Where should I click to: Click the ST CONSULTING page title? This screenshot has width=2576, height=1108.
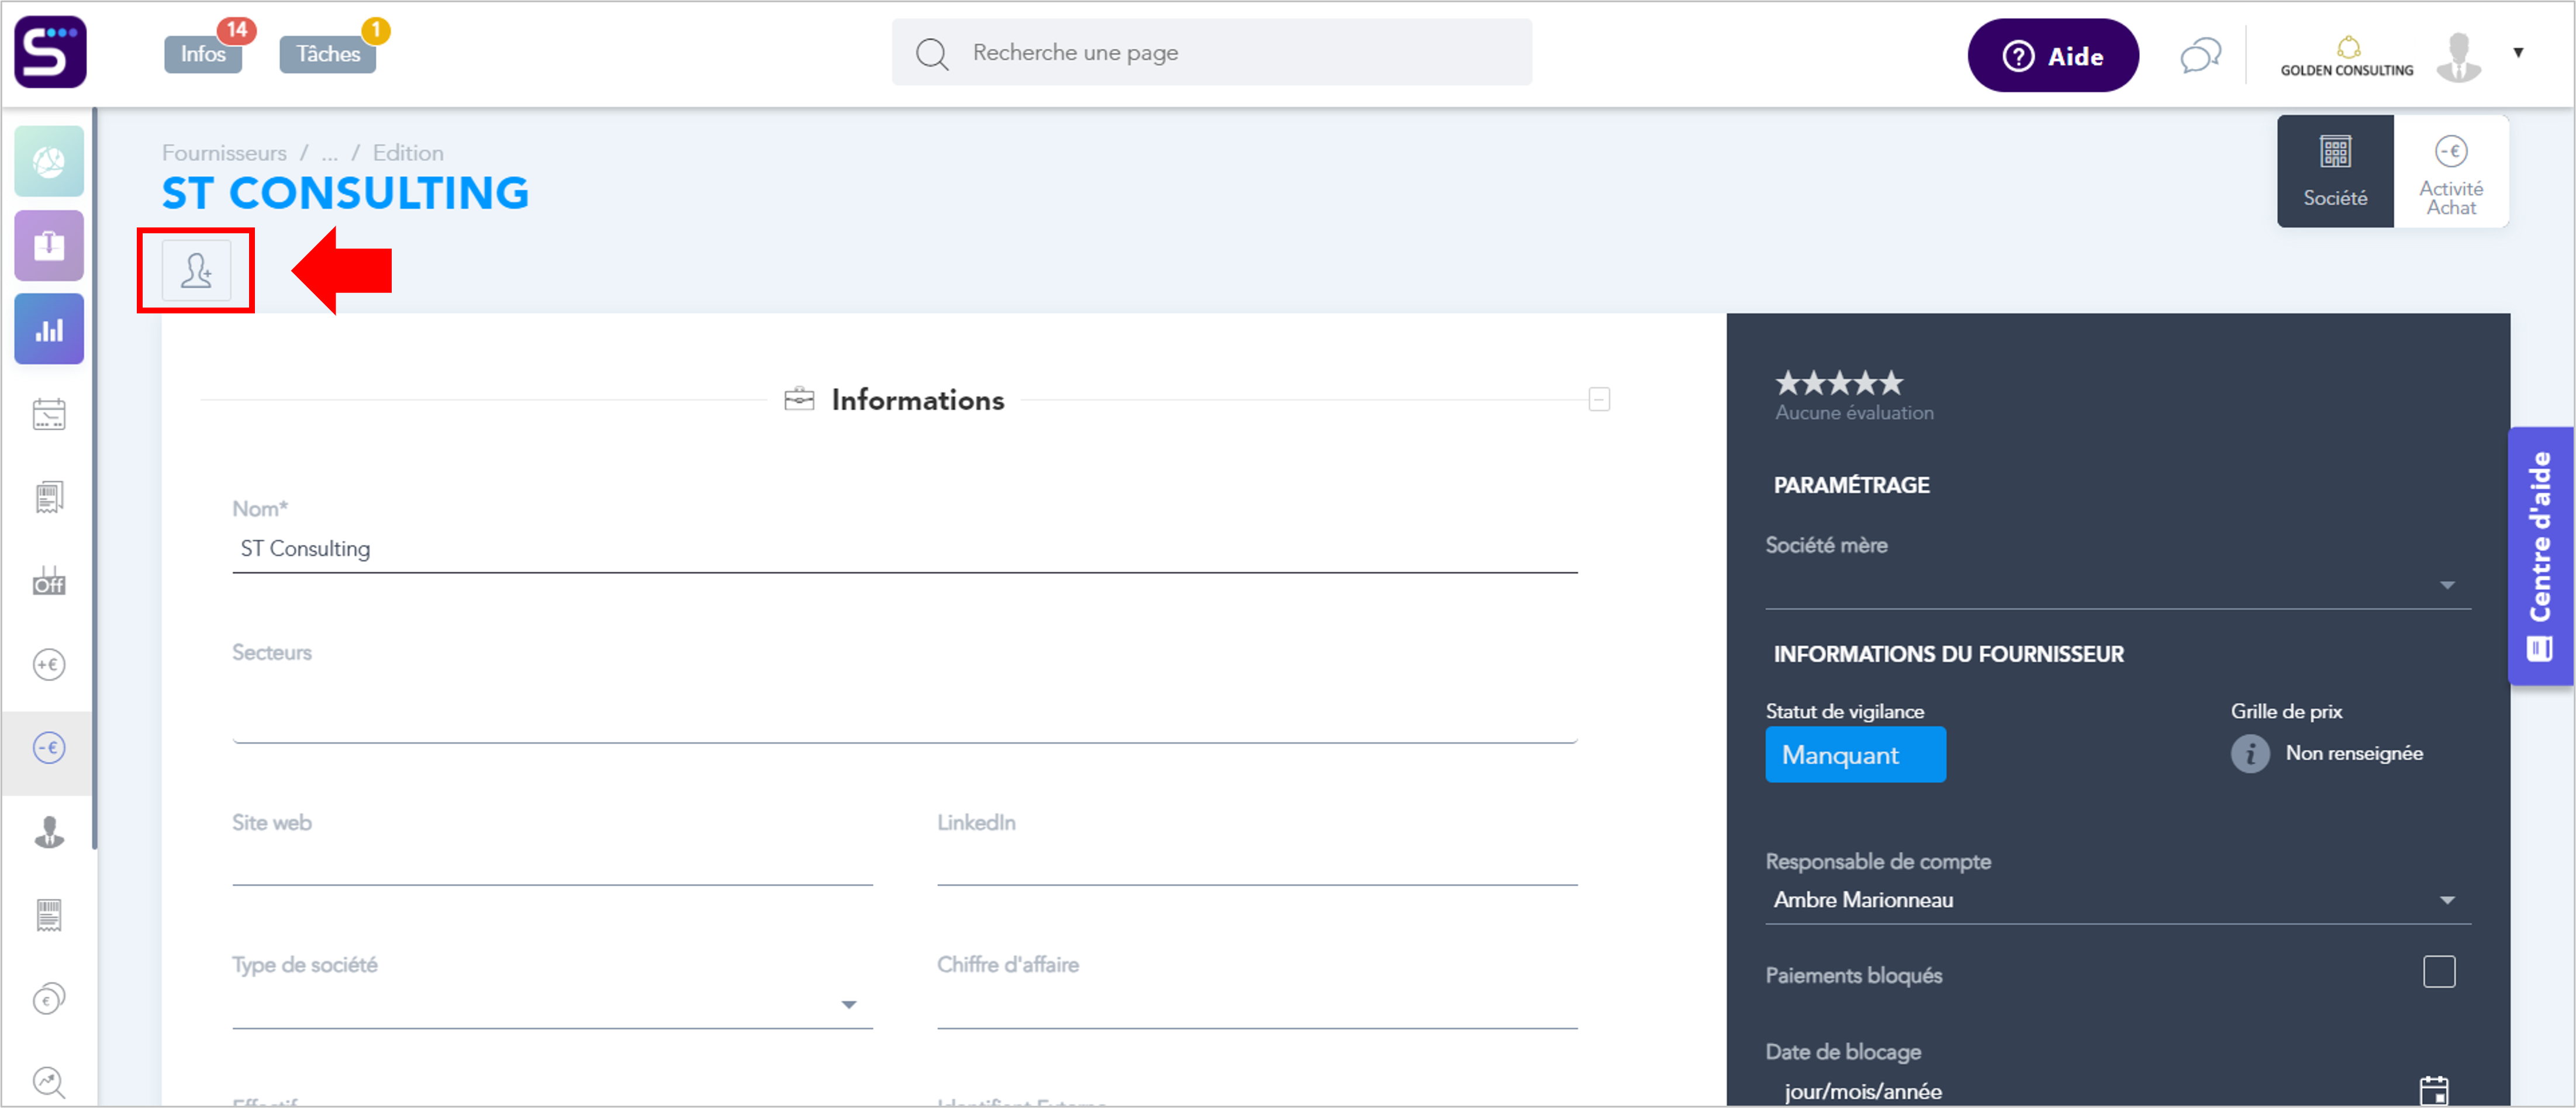click(x=345, y=193)
